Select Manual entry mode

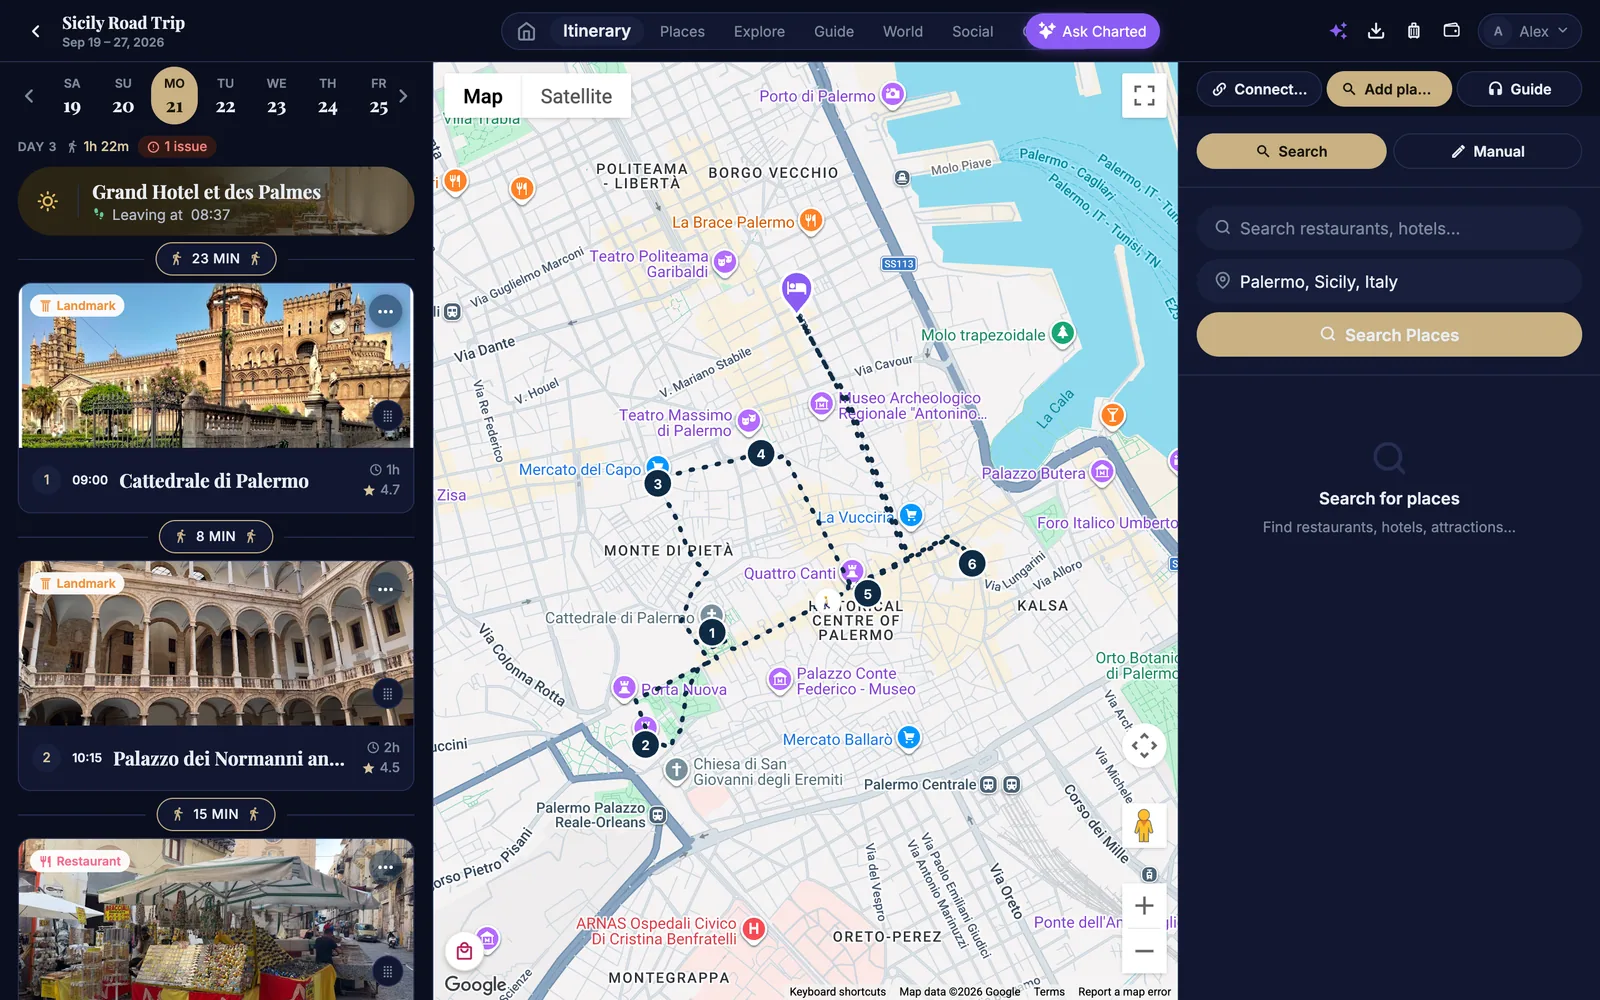1487,151
